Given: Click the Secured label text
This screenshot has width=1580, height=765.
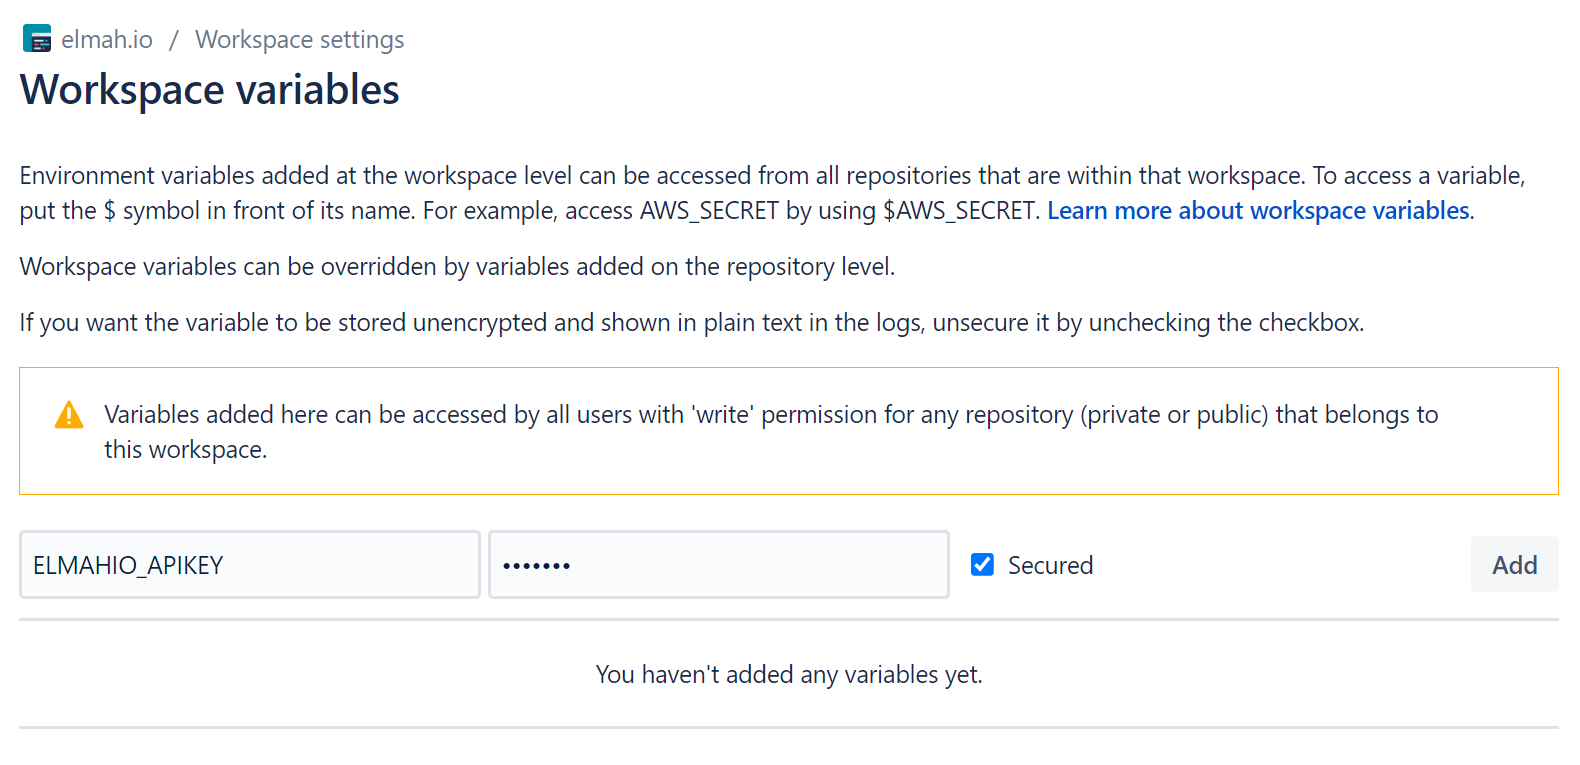Looking at the screenshot, I should [x=1050, y=564].
